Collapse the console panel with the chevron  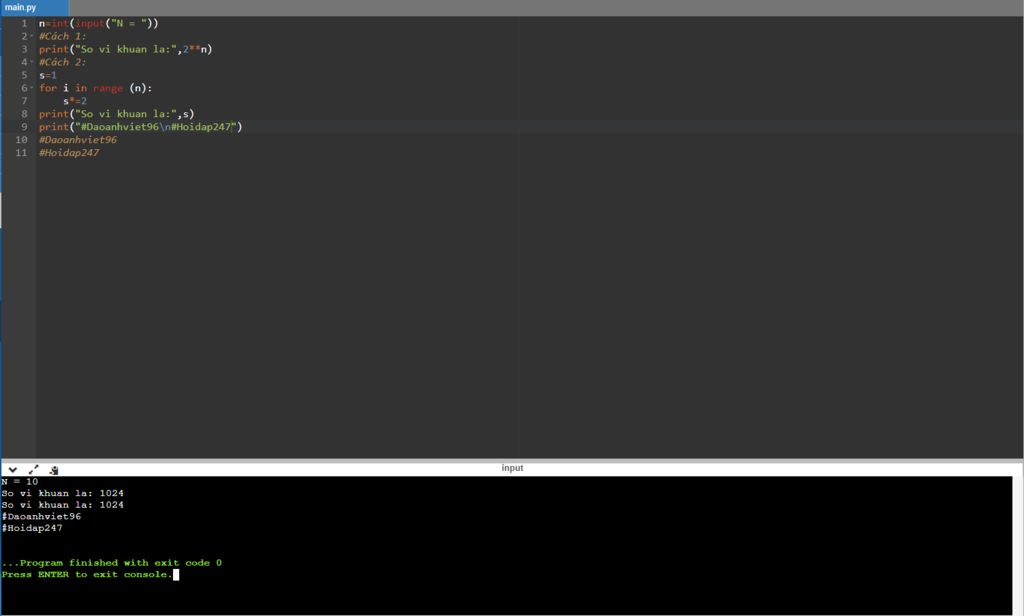[x=13, y=469]
